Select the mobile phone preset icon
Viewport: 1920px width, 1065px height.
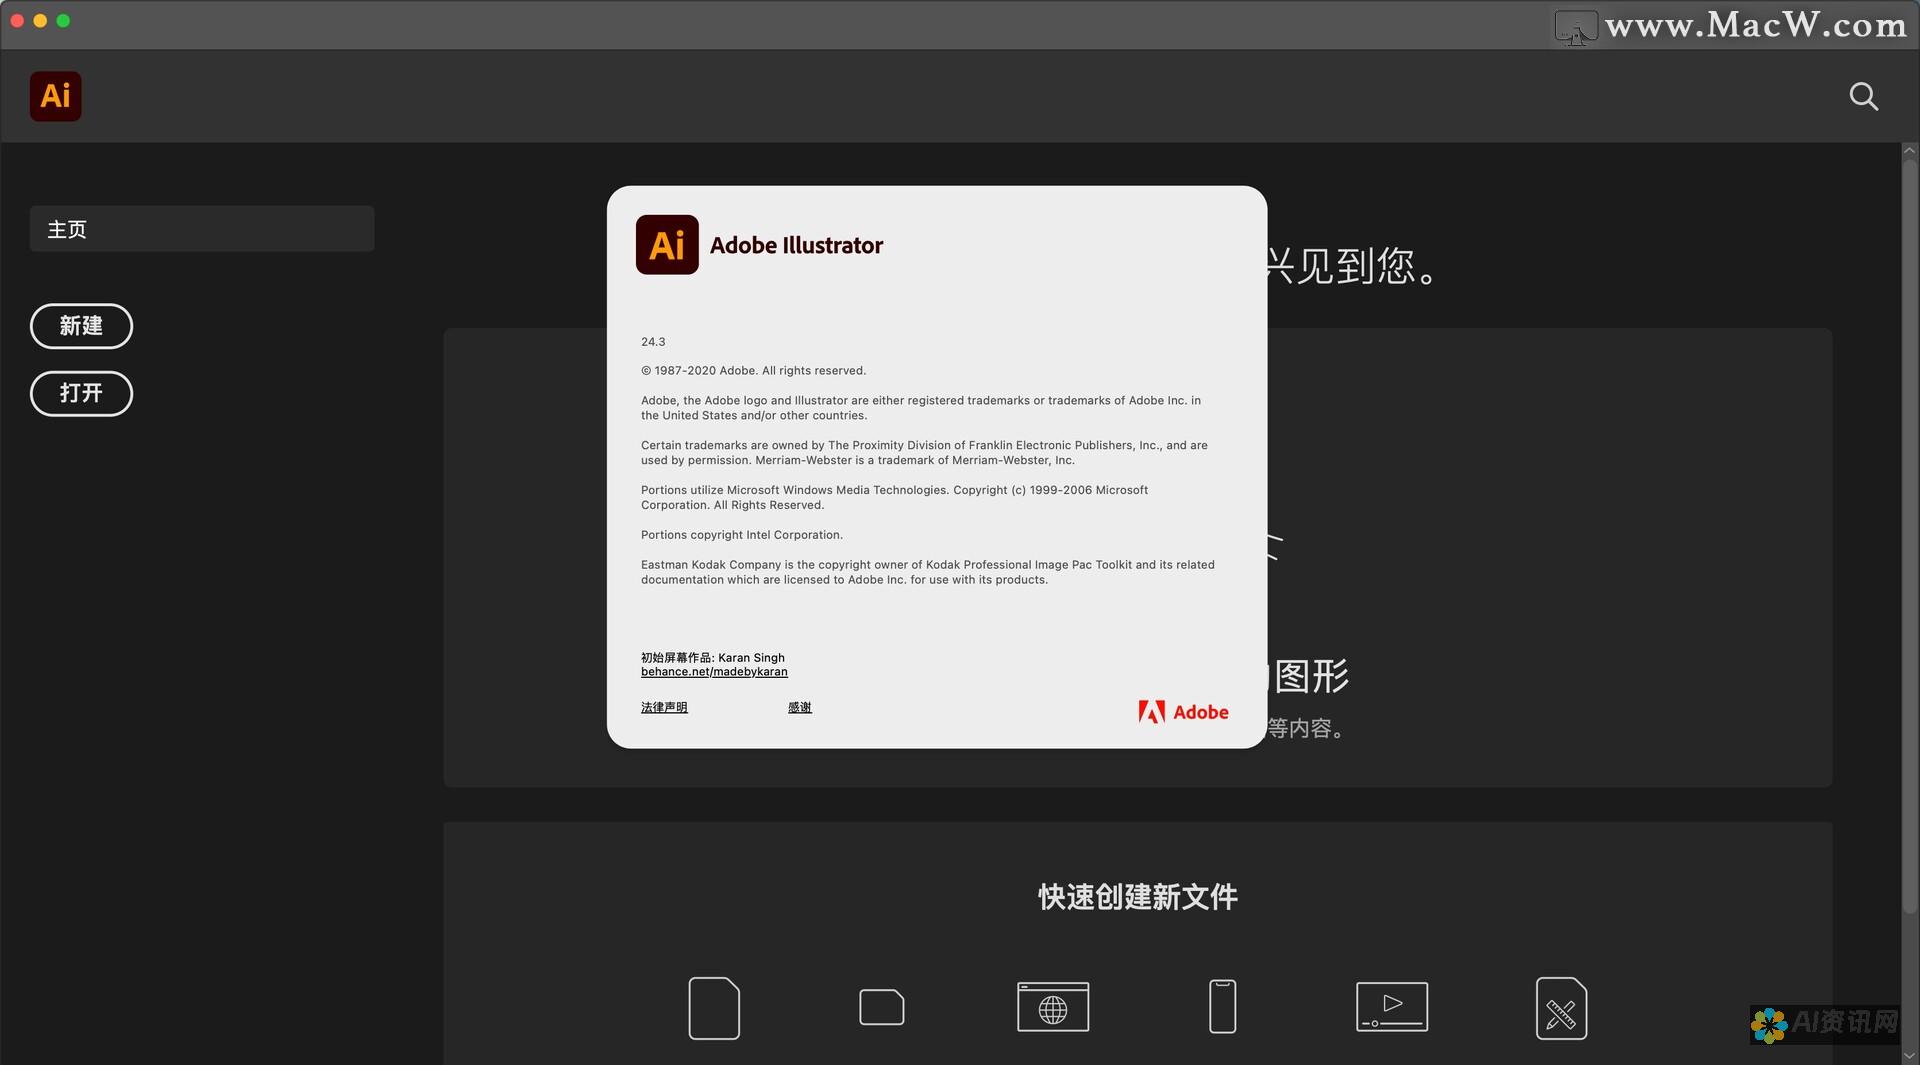(1223, 1006)
